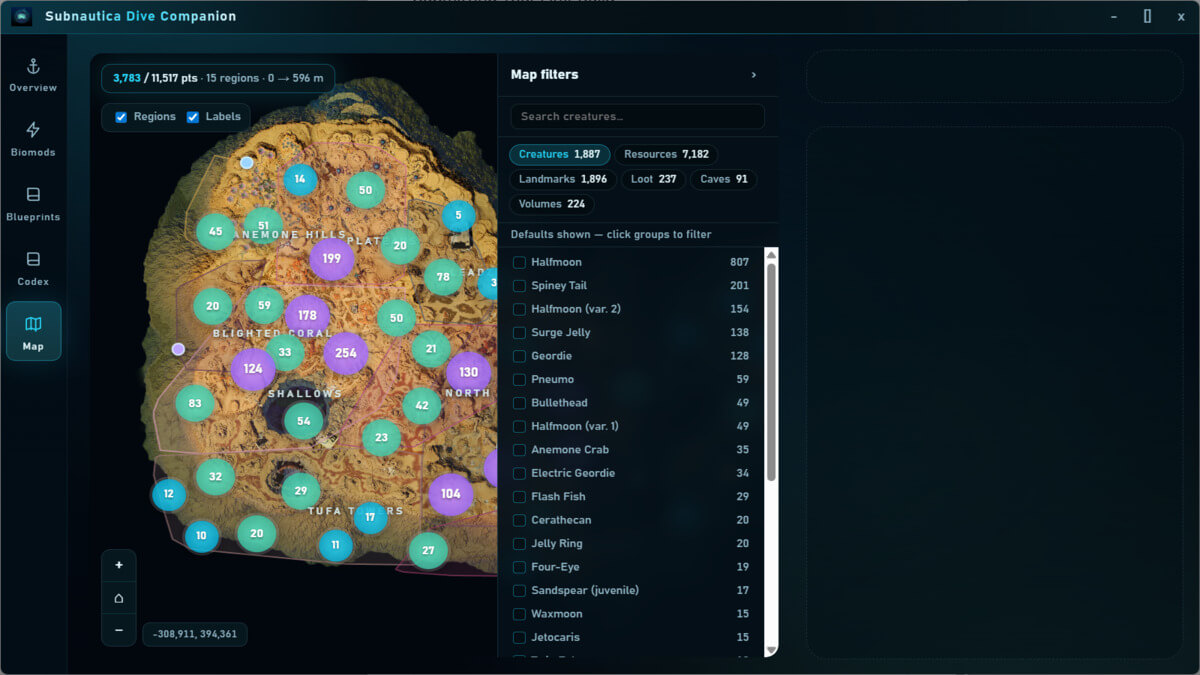Toggle the Regions checkbox

121,117
